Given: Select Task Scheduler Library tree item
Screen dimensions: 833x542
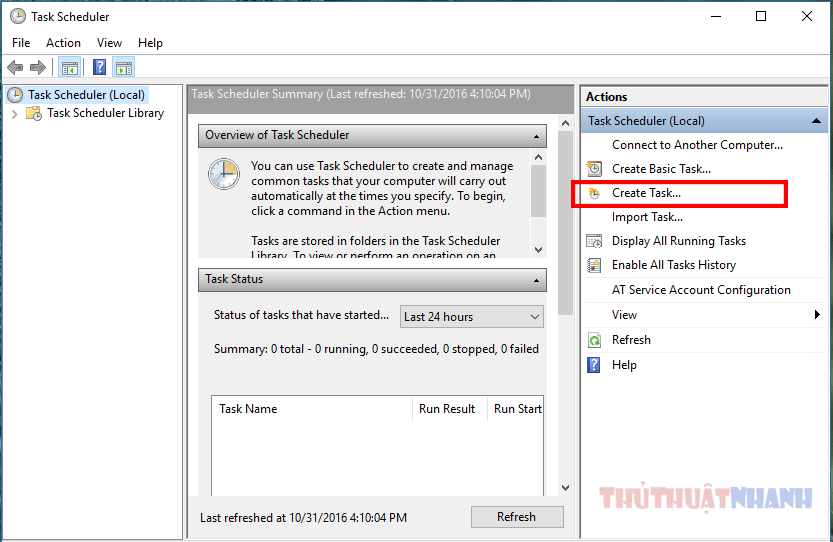Looking at the screenshot, I should click(106, 113).
